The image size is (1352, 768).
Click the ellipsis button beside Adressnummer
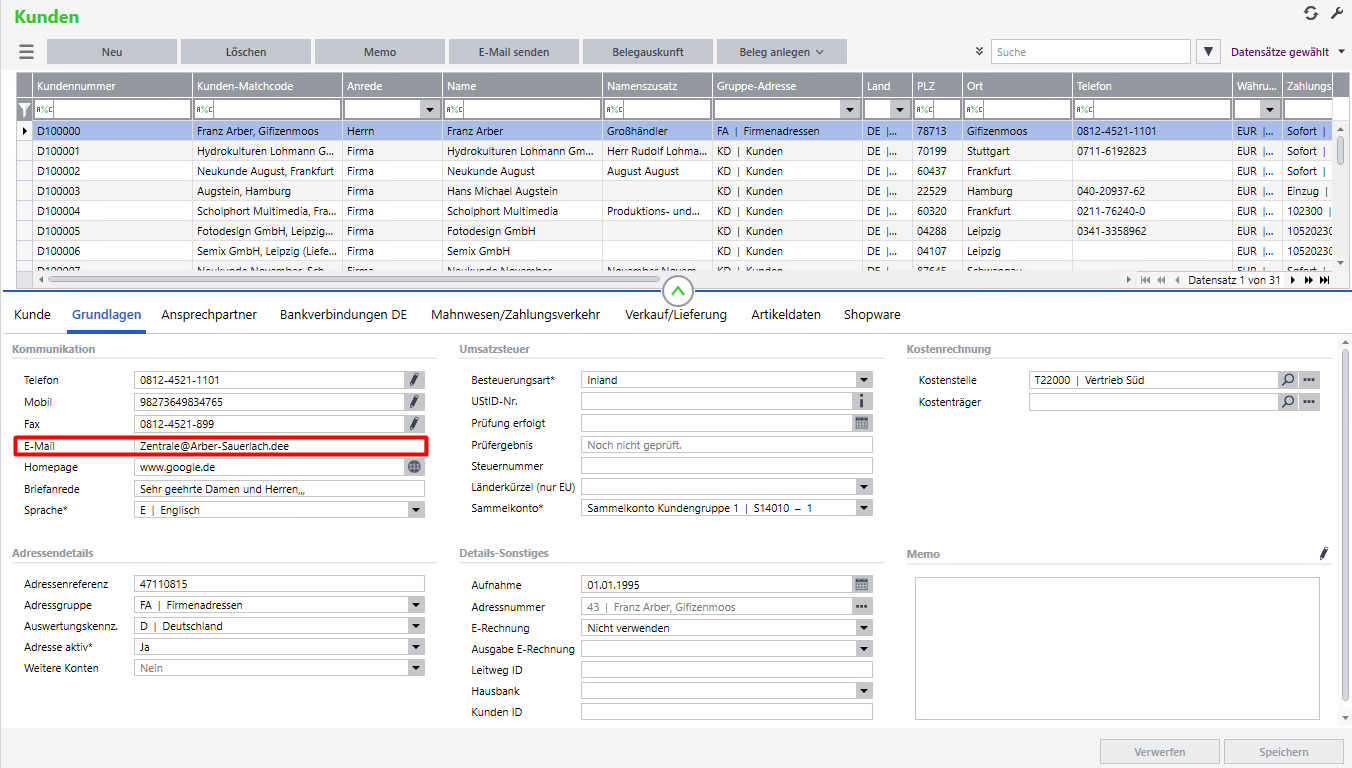863,607
